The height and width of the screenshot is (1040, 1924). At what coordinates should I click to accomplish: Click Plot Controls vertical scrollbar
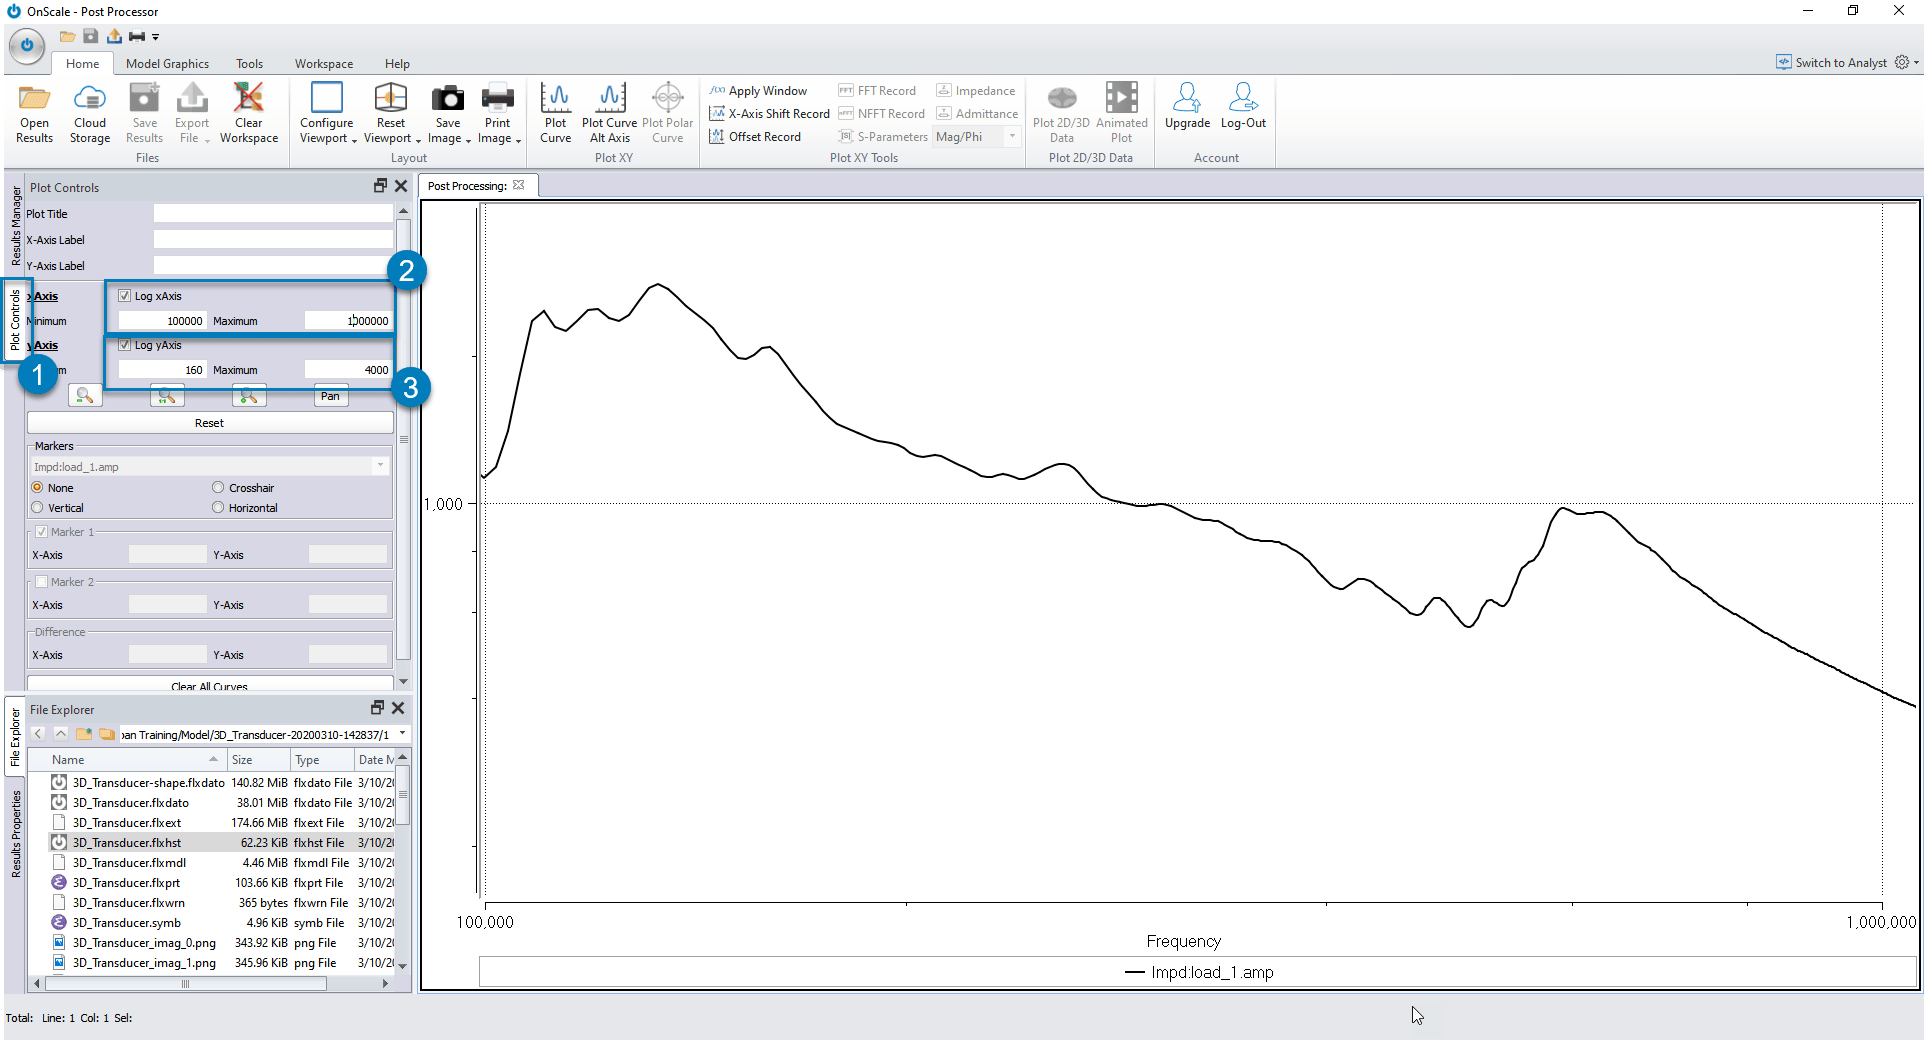tap(403, 440)
